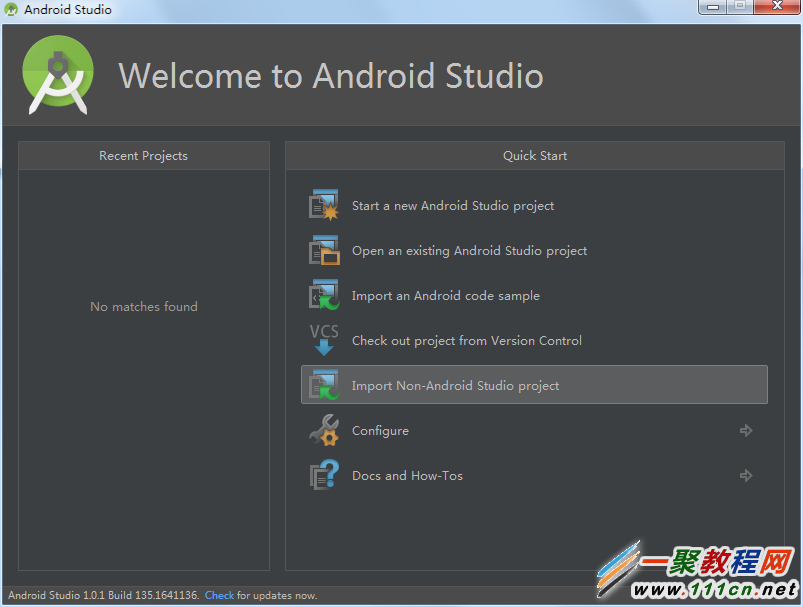Click the 'No matches found' text
The image size is (803, 607).
click(x=144, y=307)
